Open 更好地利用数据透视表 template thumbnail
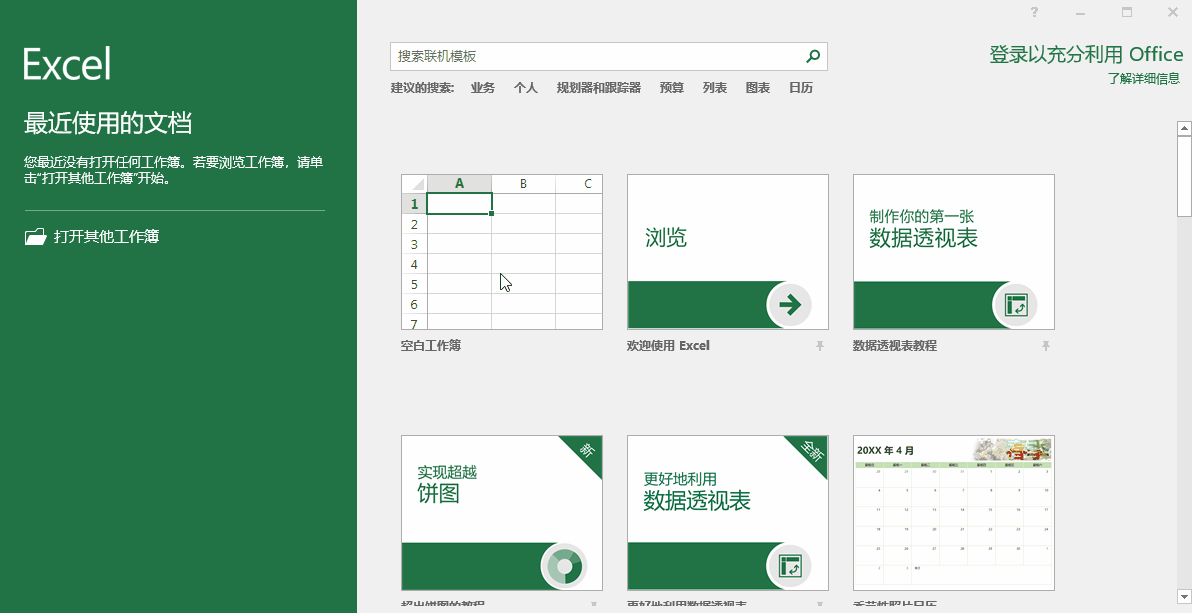Viewport: 1192px width, 613px height. (728, 513)
